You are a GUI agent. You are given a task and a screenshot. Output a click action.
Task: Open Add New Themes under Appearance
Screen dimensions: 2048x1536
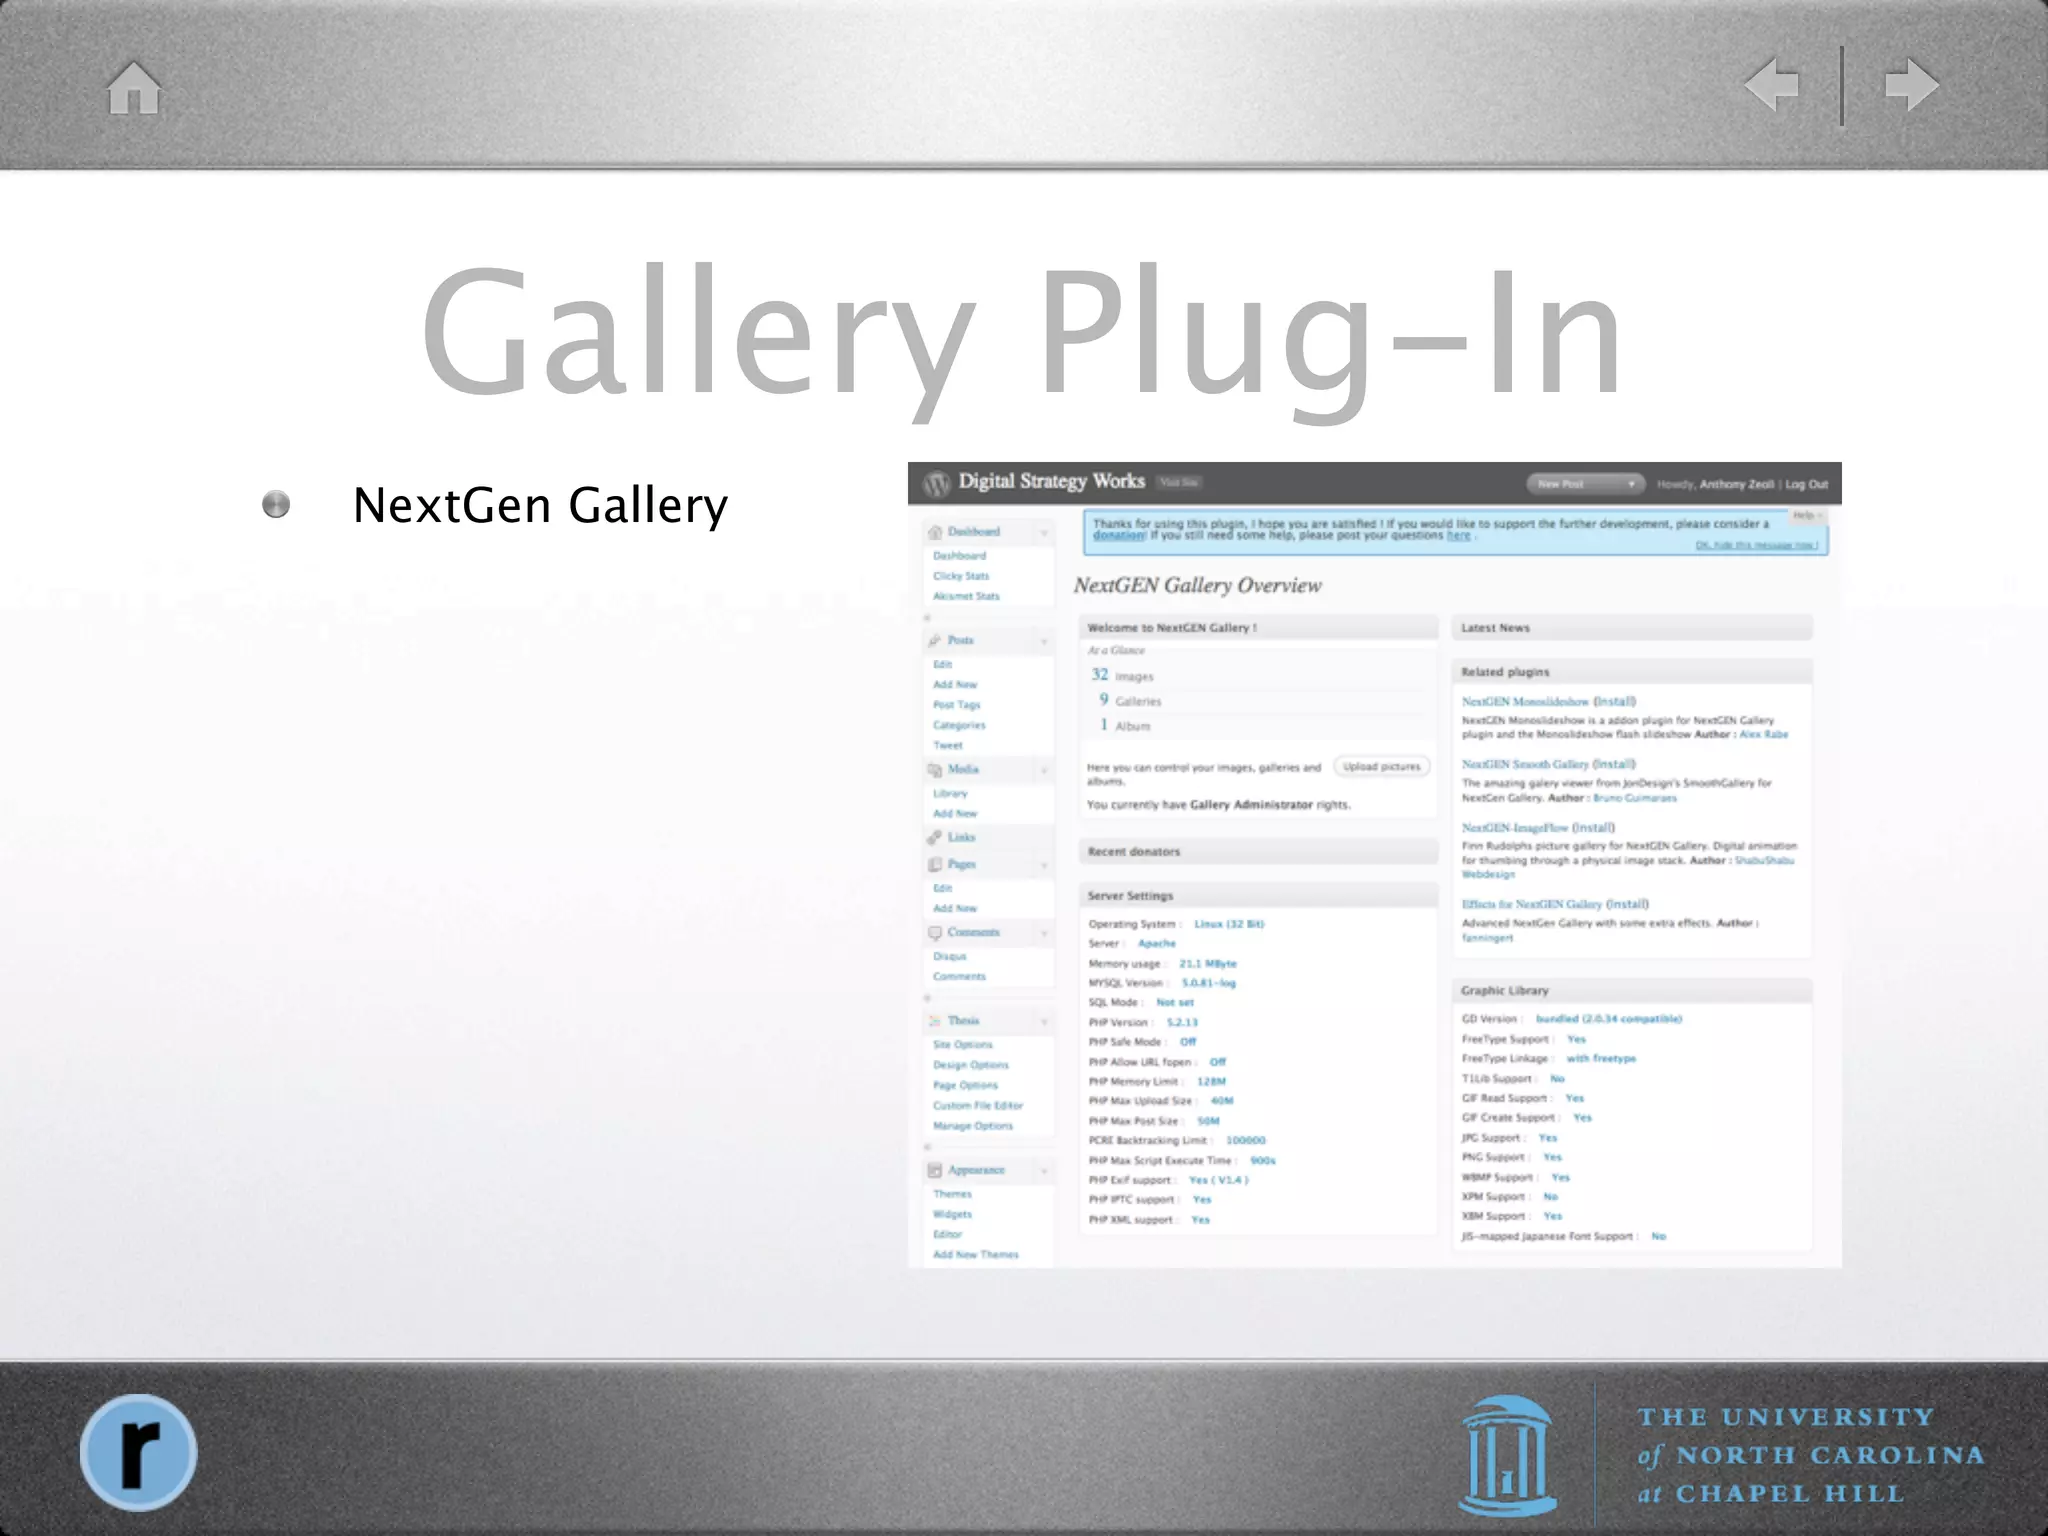coord(975,1254)
